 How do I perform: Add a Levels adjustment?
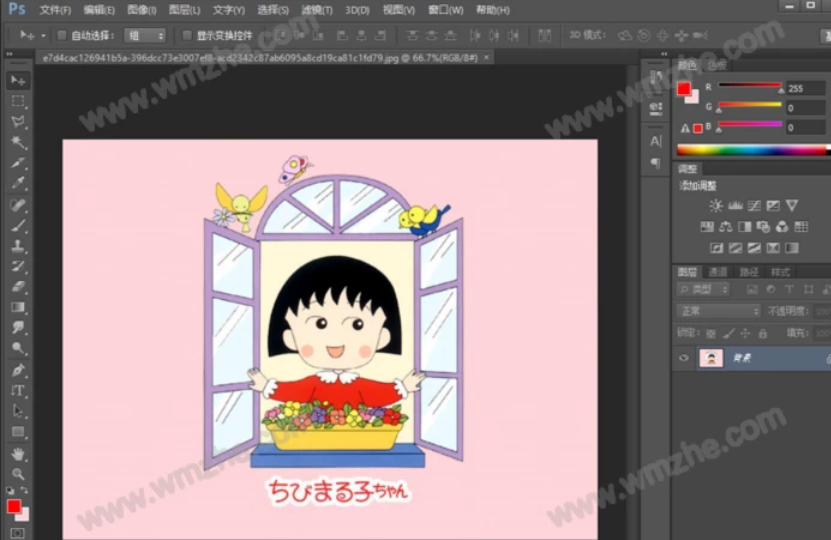click(735, 206)
